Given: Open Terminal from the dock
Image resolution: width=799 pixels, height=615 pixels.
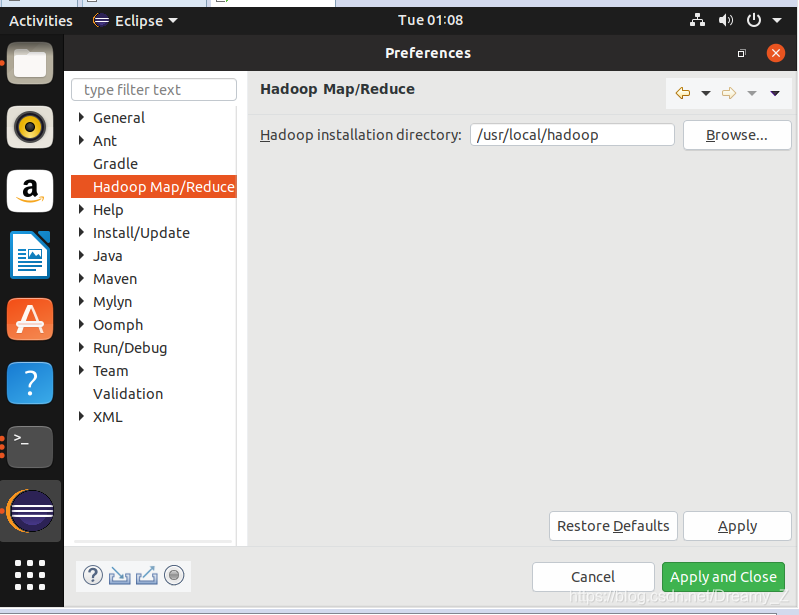Looking at the screenshot, I should point(30,447).
